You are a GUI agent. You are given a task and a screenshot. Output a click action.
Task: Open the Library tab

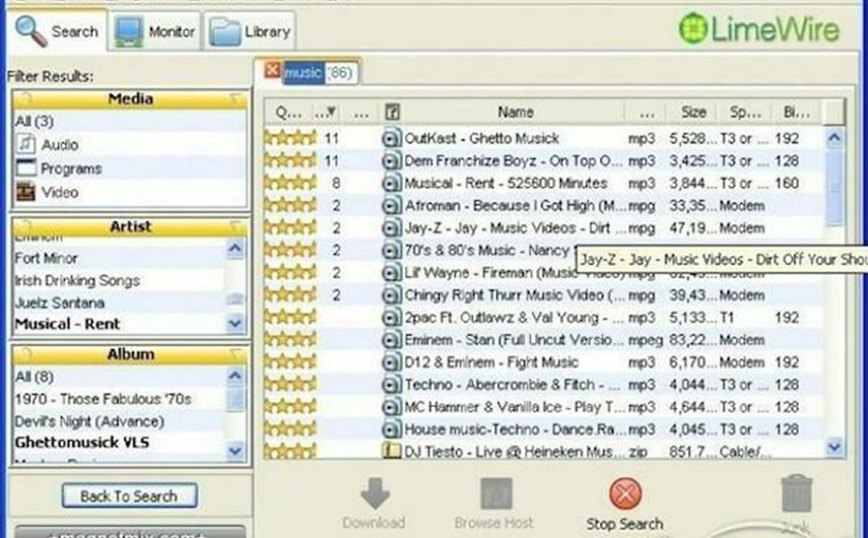pos(250,32)
